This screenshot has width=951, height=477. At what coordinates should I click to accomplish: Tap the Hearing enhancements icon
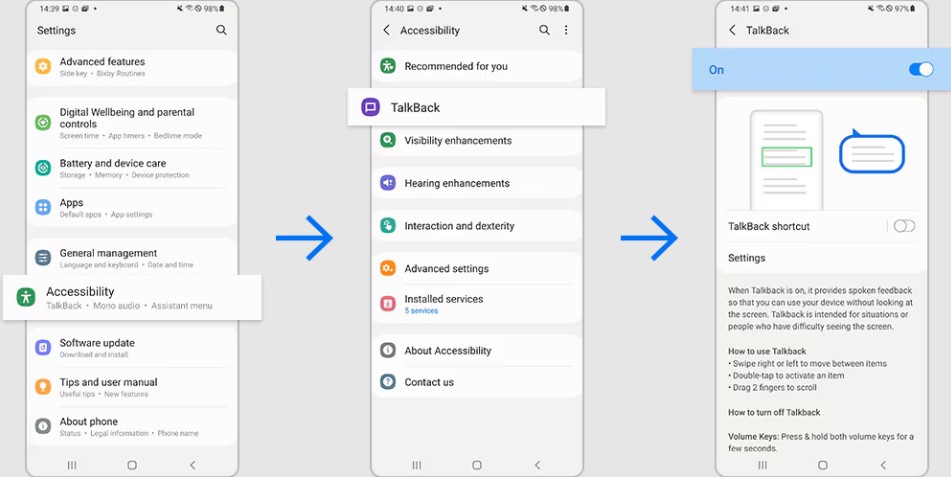(x=388, y=183)
